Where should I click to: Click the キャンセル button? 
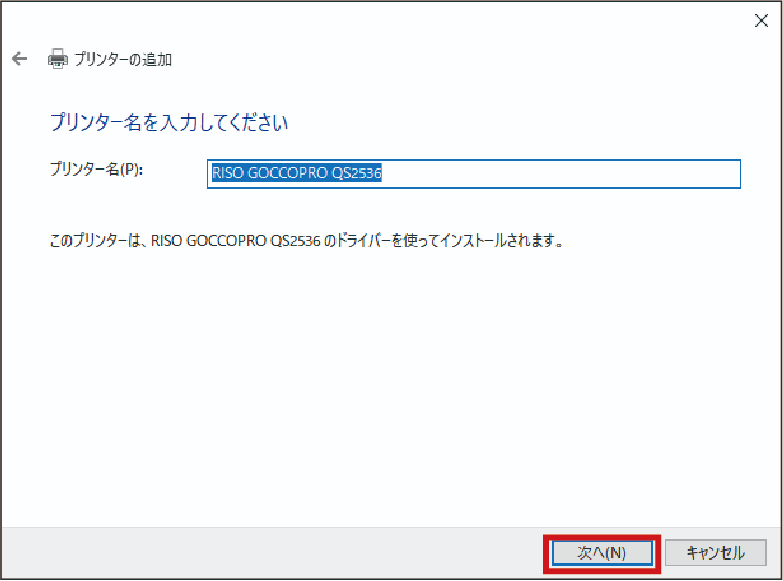pyautogui.click(x=716, y=553)
